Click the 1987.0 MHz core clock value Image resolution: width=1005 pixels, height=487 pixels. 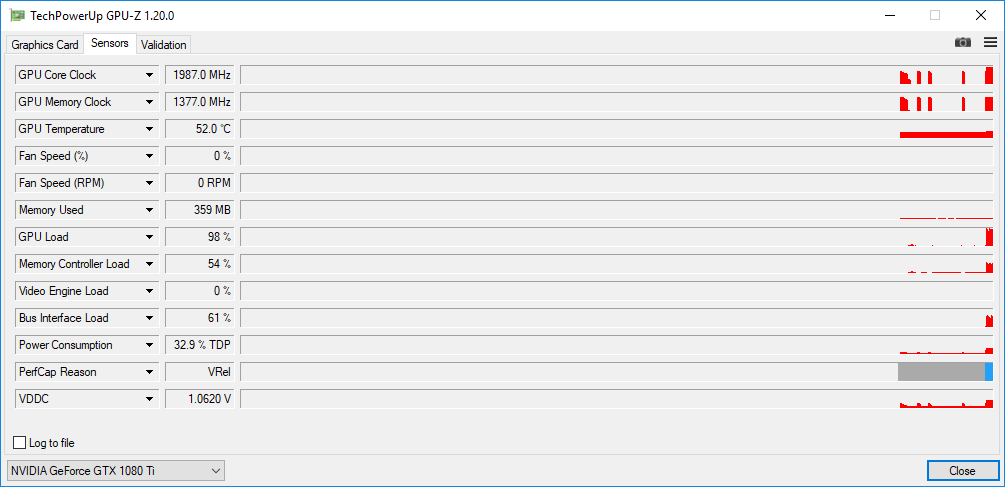[199, 75]
